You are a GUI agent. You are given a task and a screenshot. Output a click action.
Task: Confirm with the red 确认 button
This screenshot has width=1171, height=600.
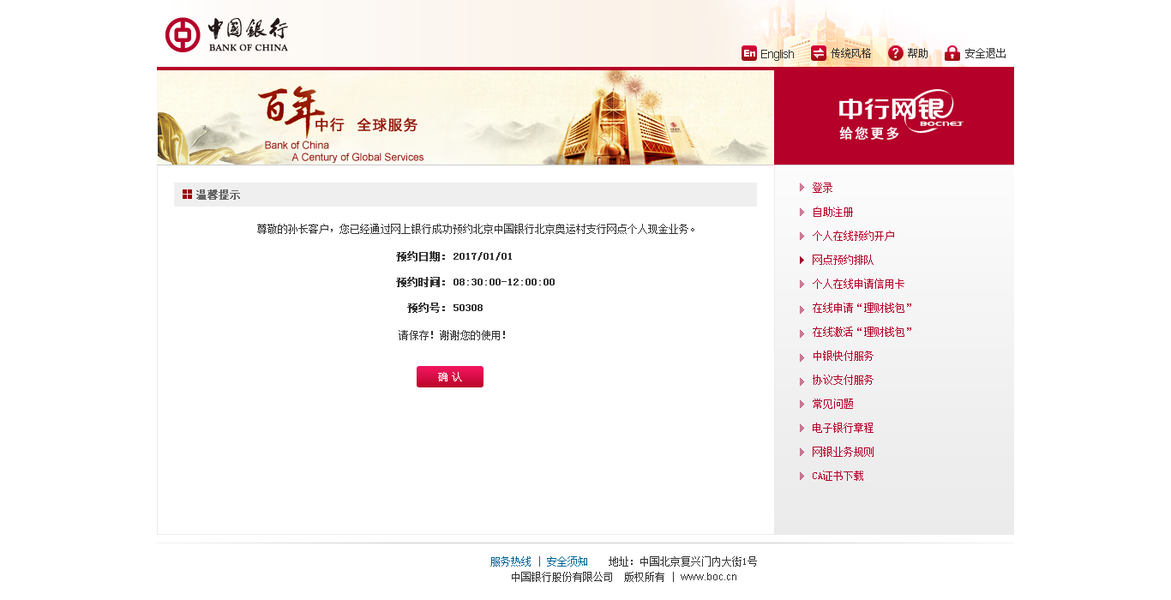click(450, 377)
